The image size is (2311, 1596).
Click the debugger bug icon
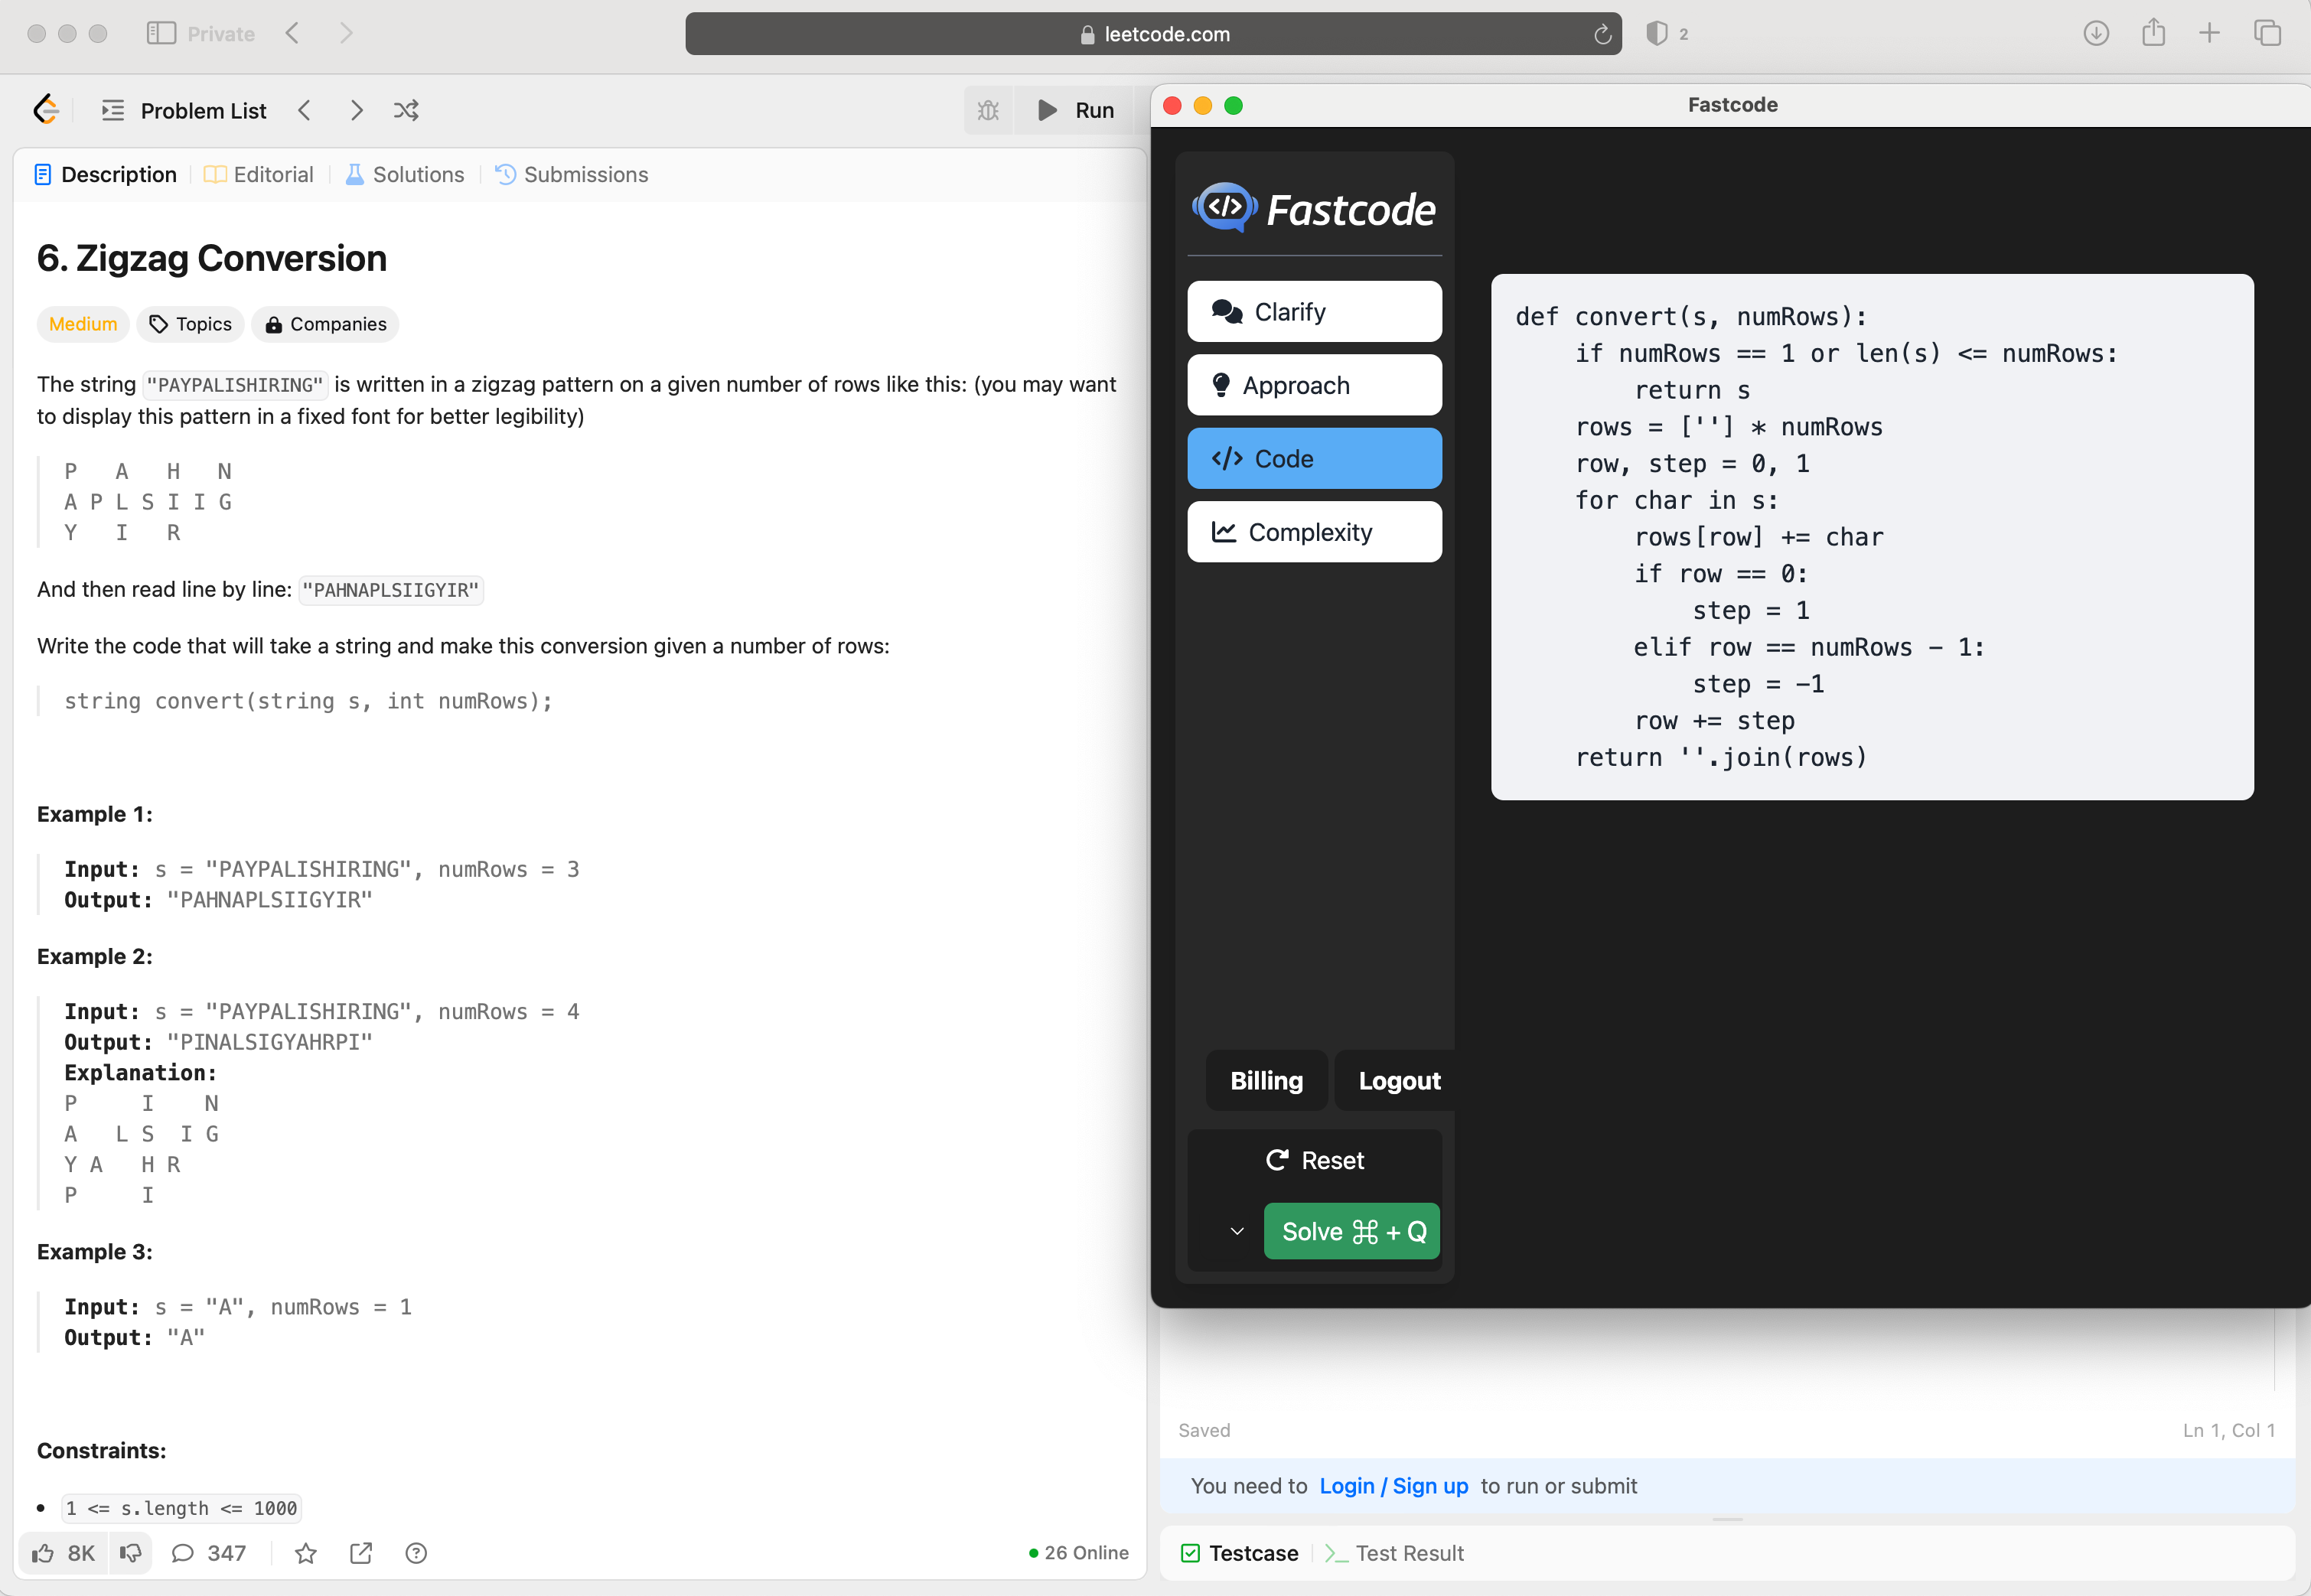(988, 110)
